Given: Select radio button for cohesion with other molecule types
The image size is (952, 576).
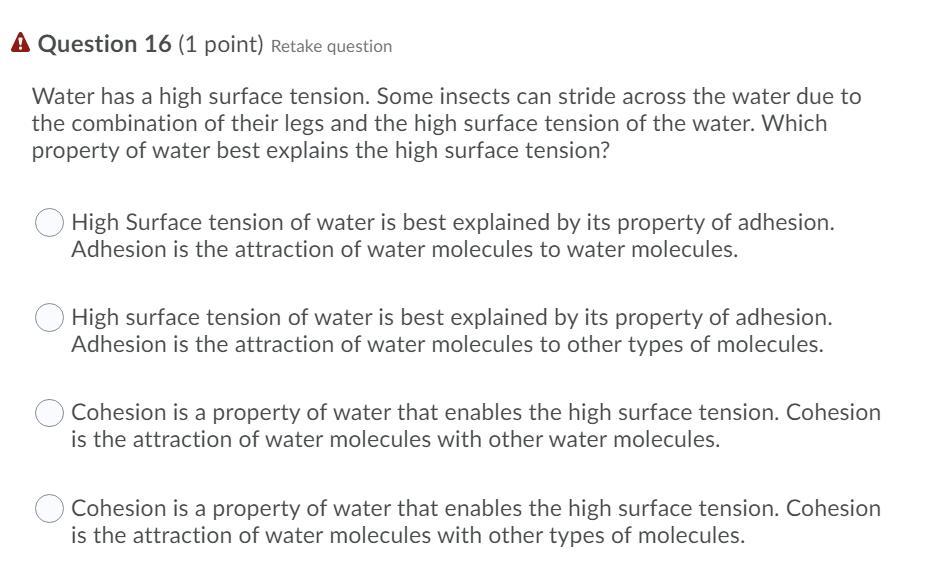Looking at the screenshot, I should [50, 509].
